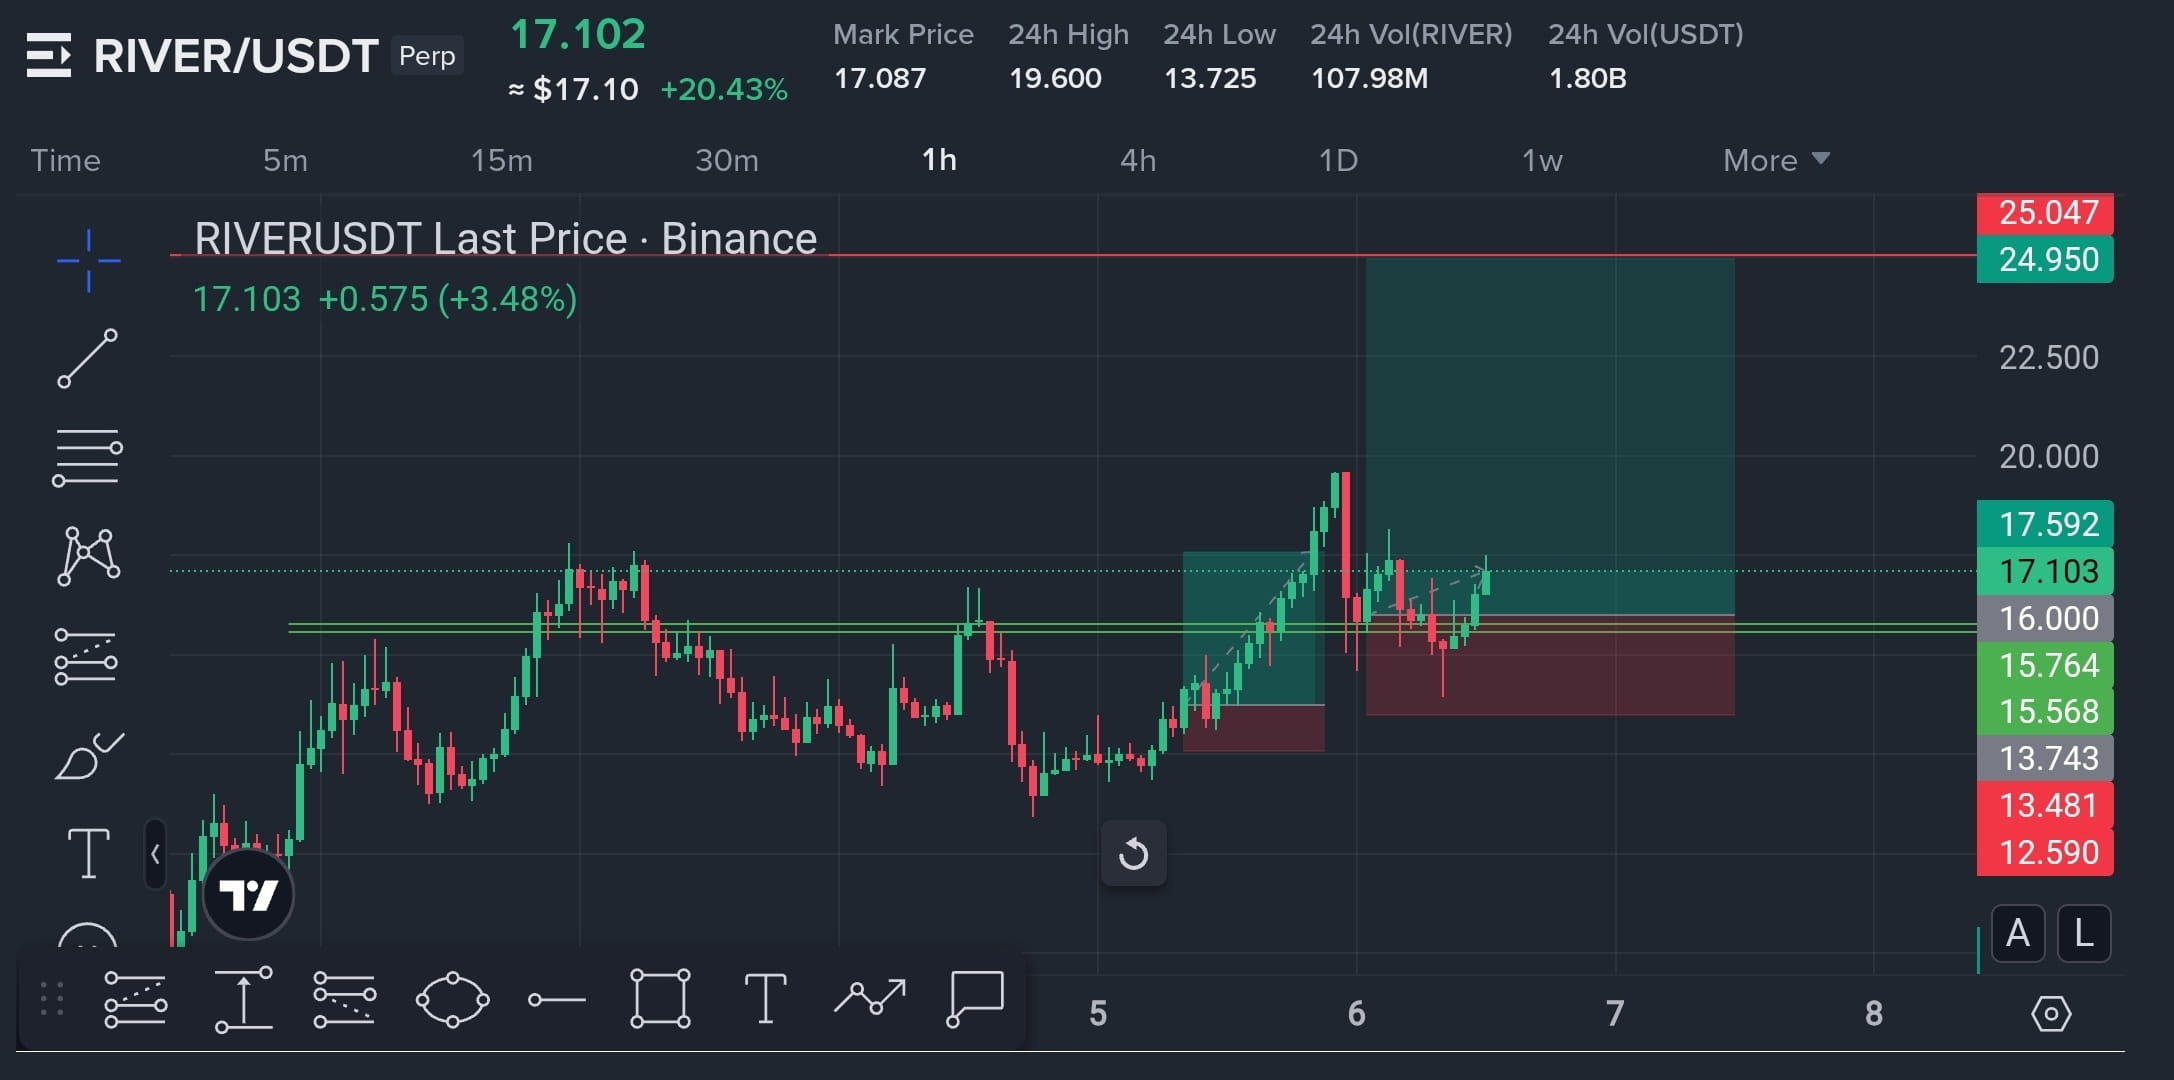The height and width of the screenshot is (1080, 2174).
Task: Switch to the 4h timeframe
Action: 1138,160
